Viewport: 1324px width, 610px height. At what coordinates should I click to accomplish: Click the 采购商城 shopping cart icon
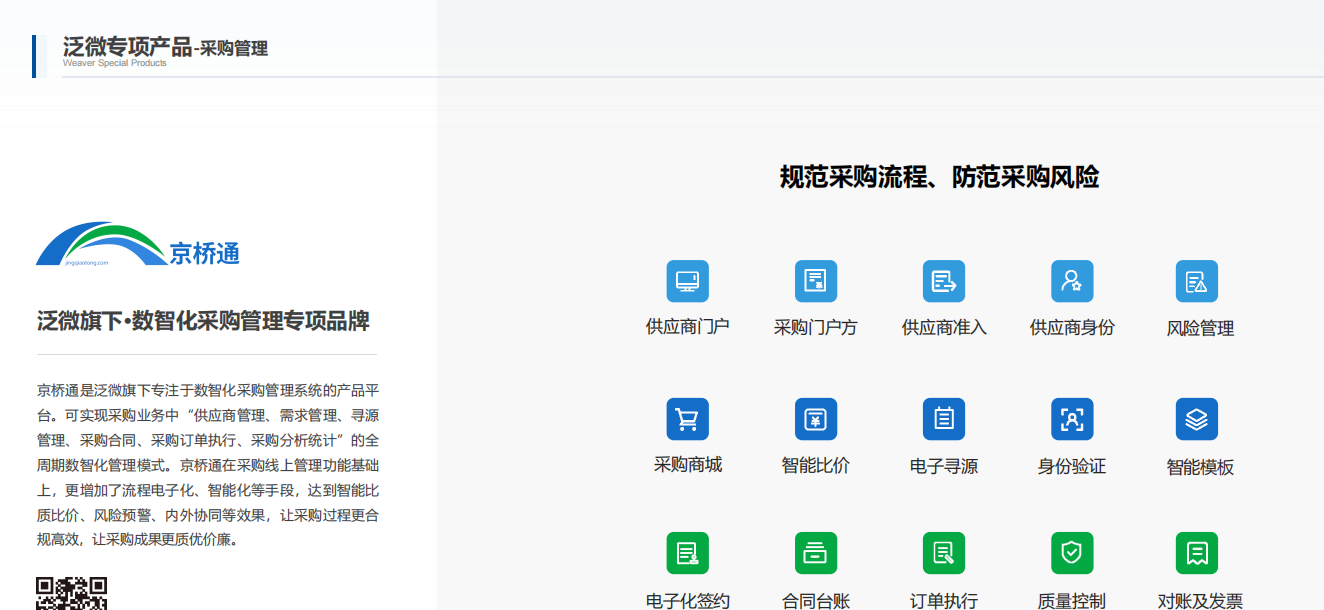point(687,419)
